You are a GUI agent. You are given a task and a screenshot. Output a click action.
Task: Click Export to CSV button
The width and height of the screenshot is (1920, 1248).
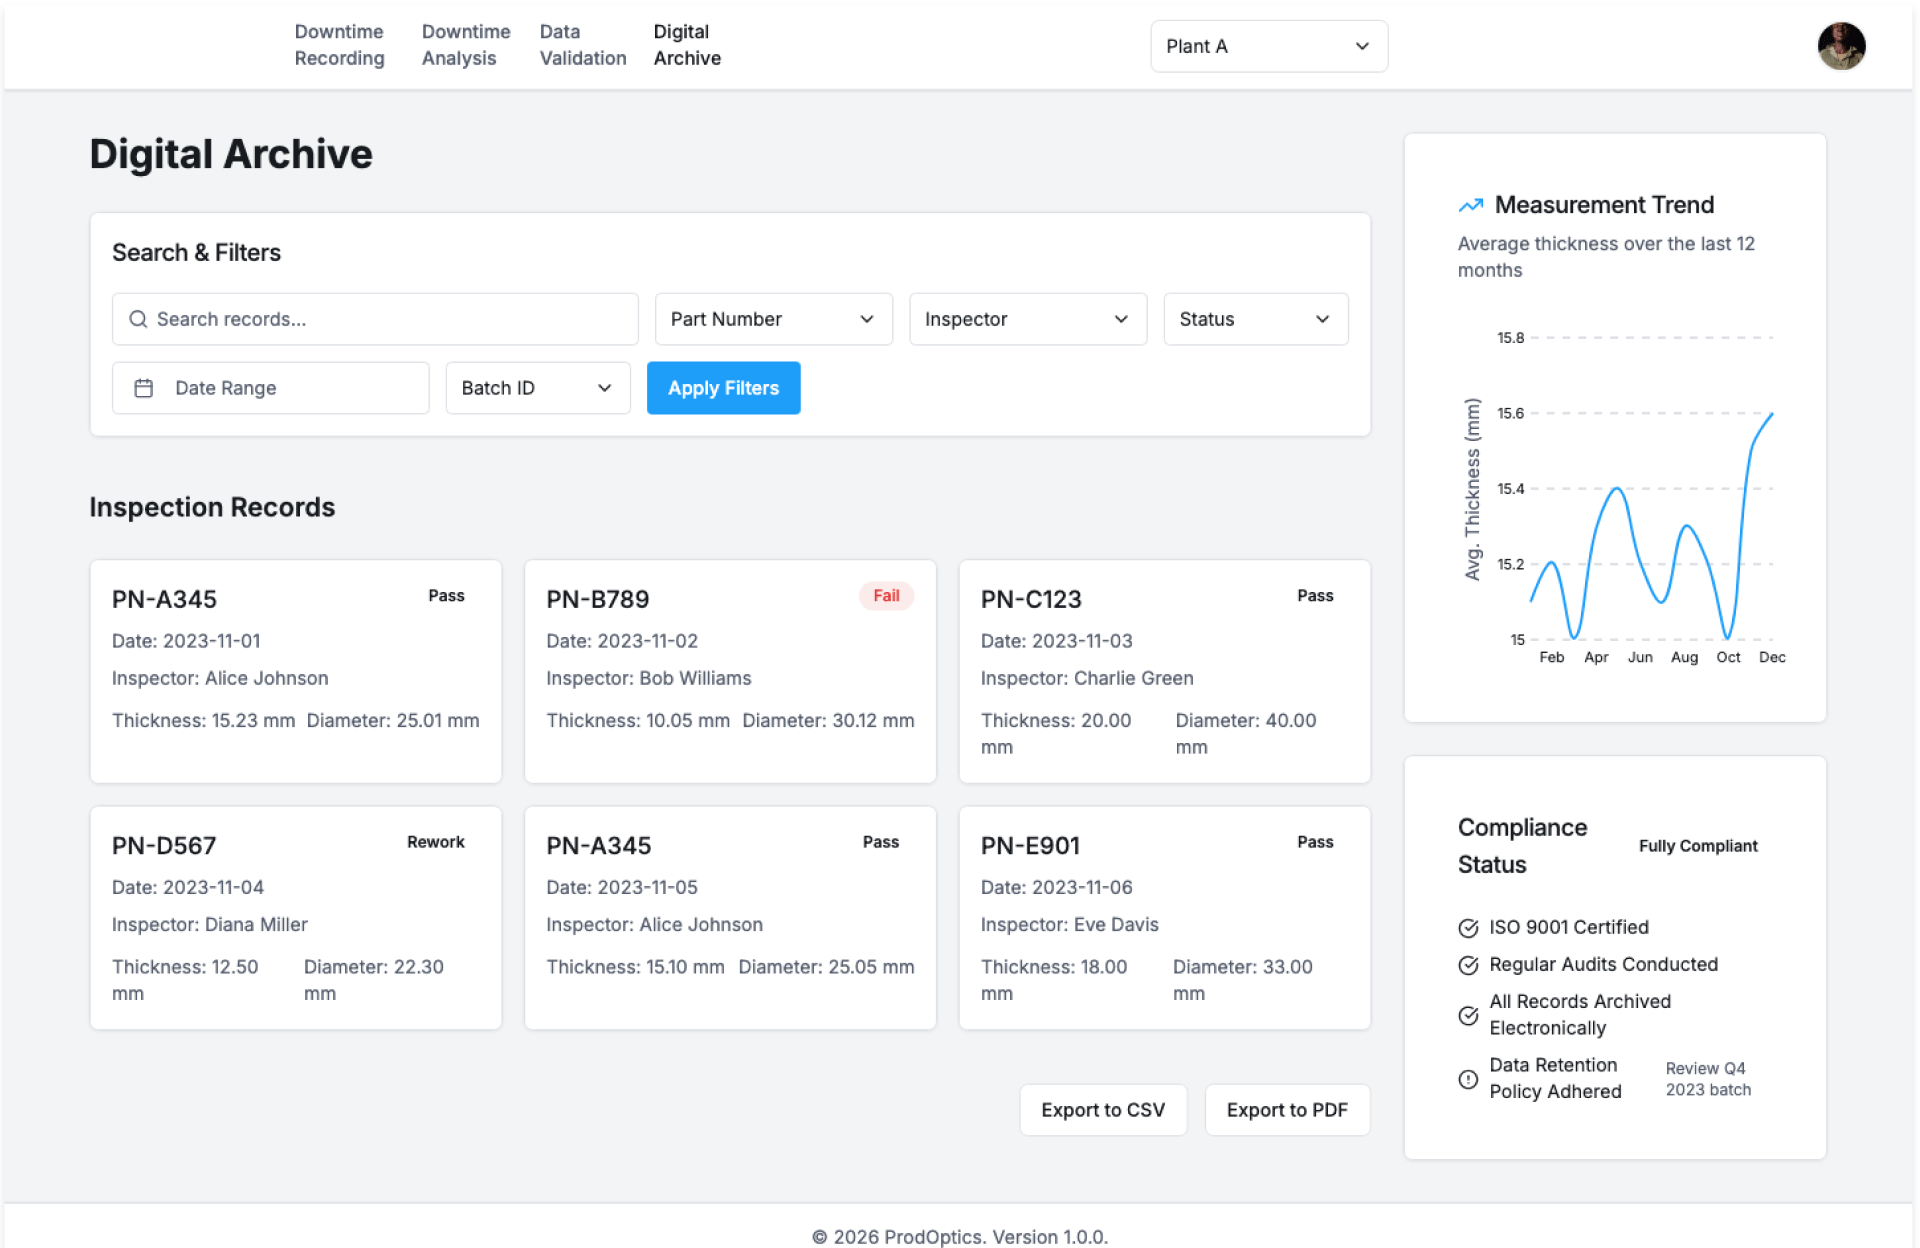(1102, 1110)
